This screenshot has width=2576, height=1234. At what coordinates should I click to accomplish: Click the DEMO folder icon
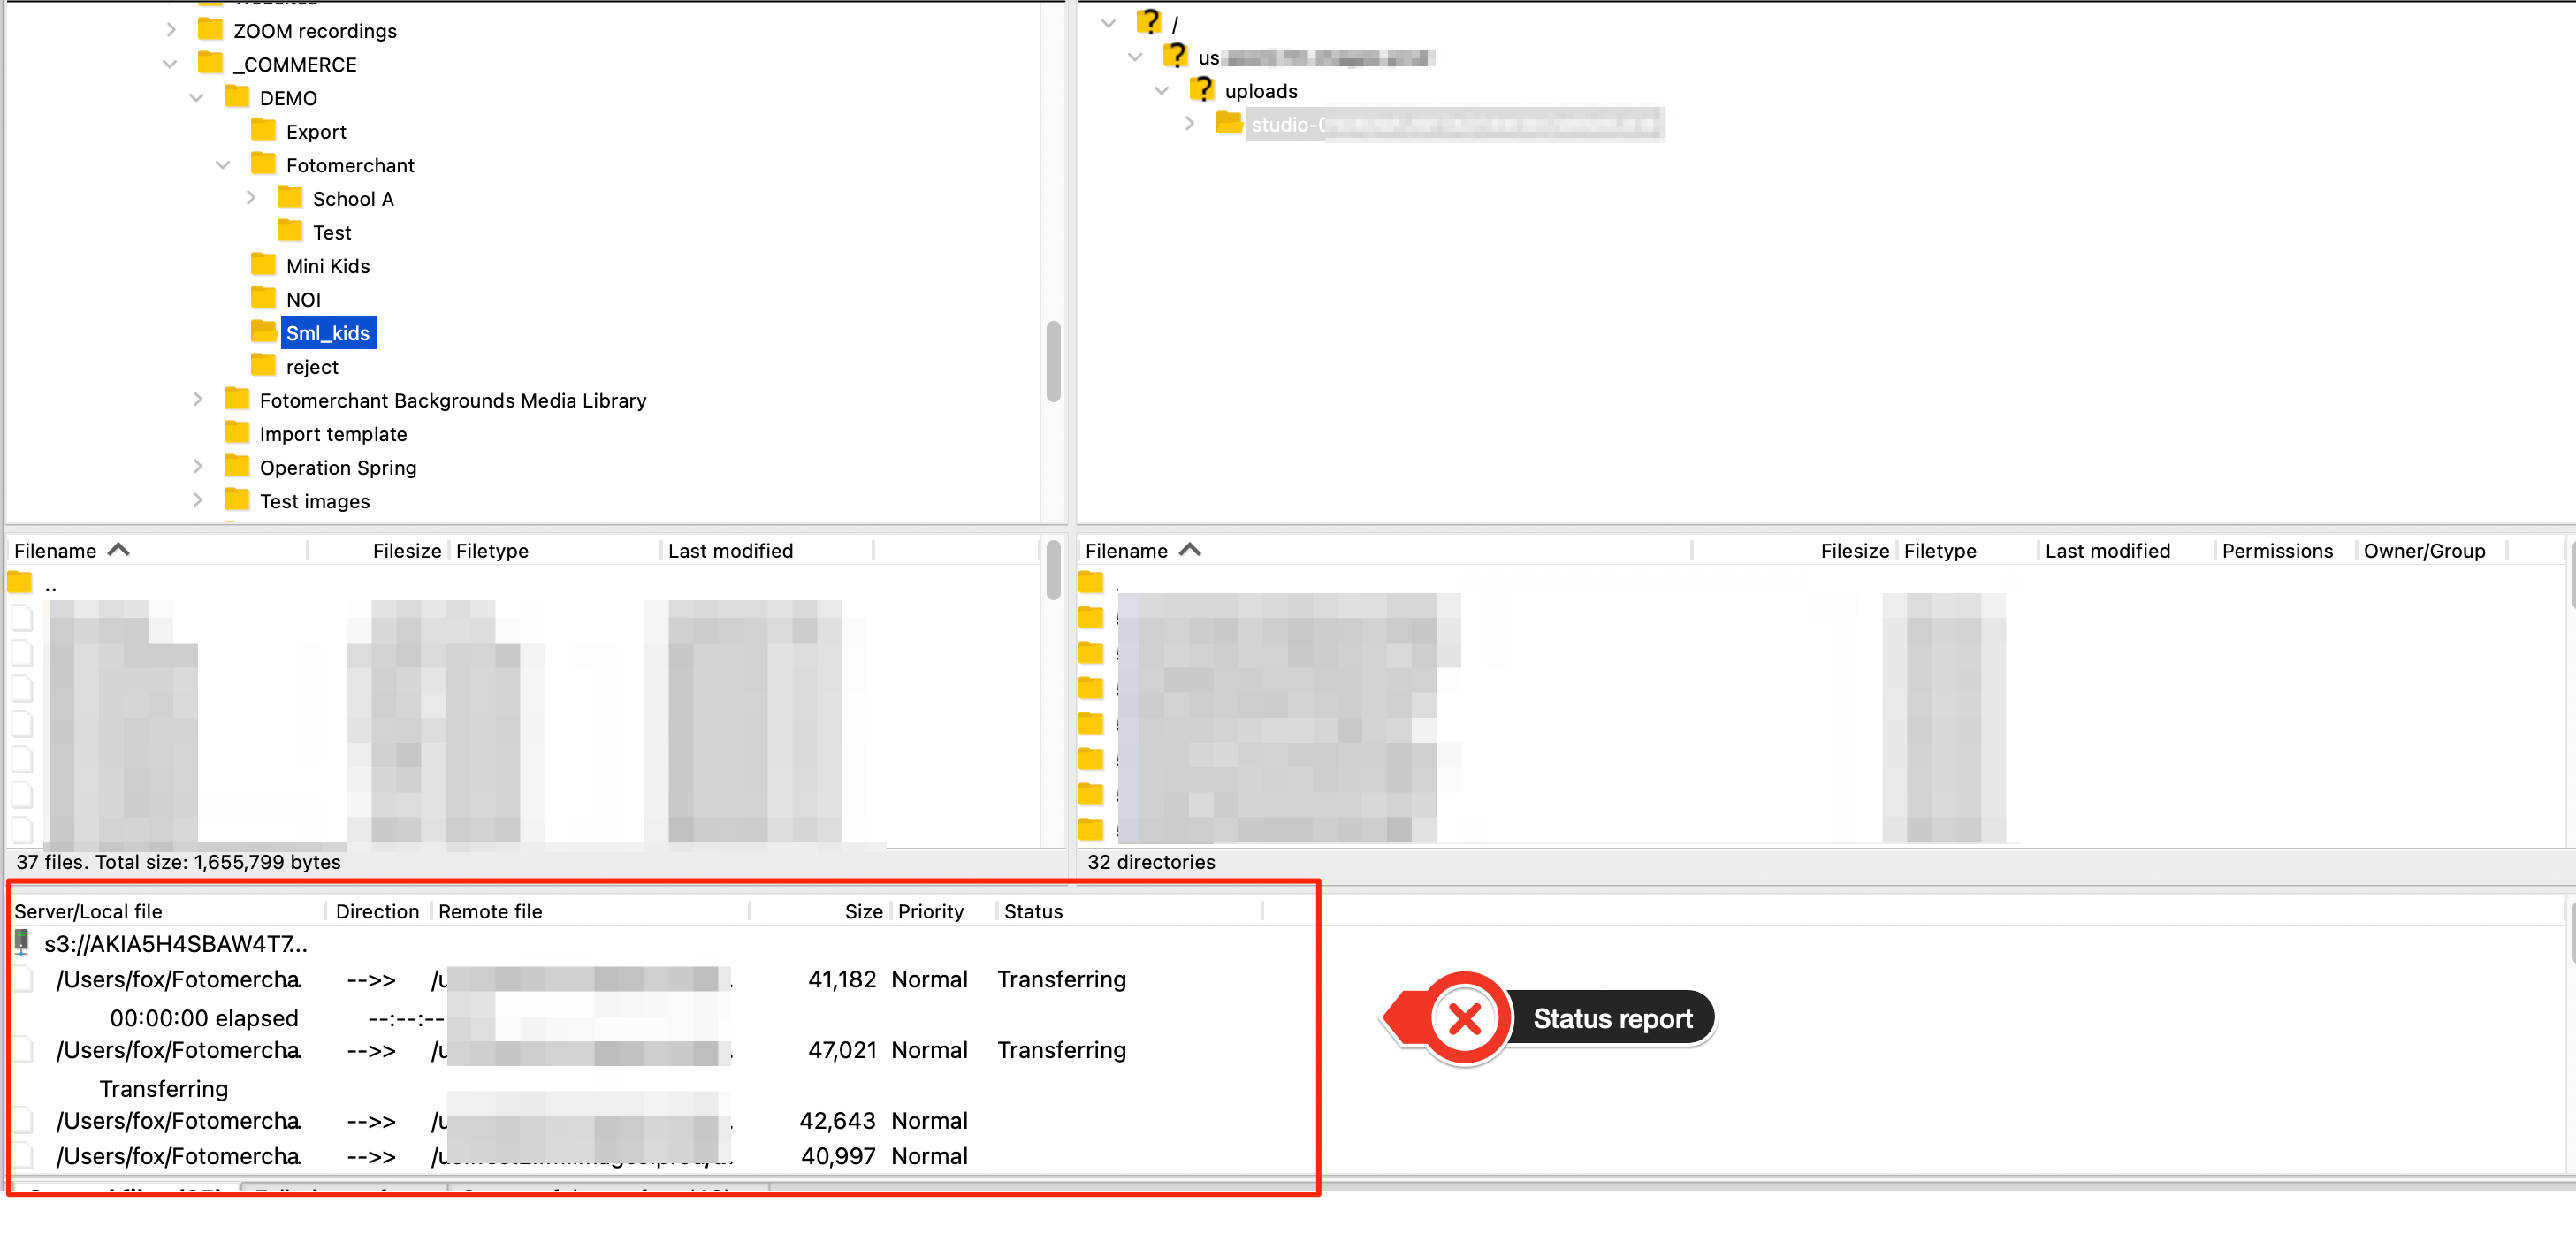237,97
